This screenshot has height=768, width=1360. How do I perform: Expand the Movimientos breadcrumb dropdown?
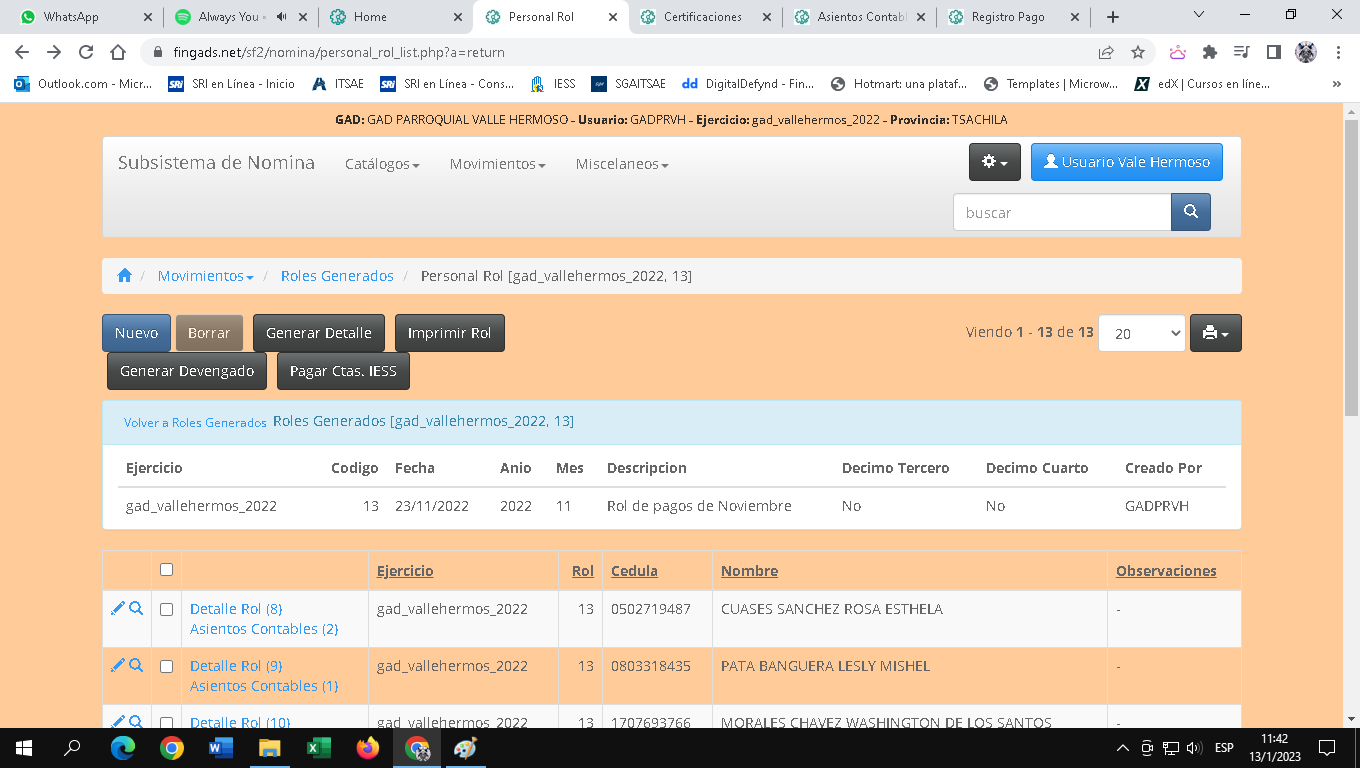coord(205,276)
